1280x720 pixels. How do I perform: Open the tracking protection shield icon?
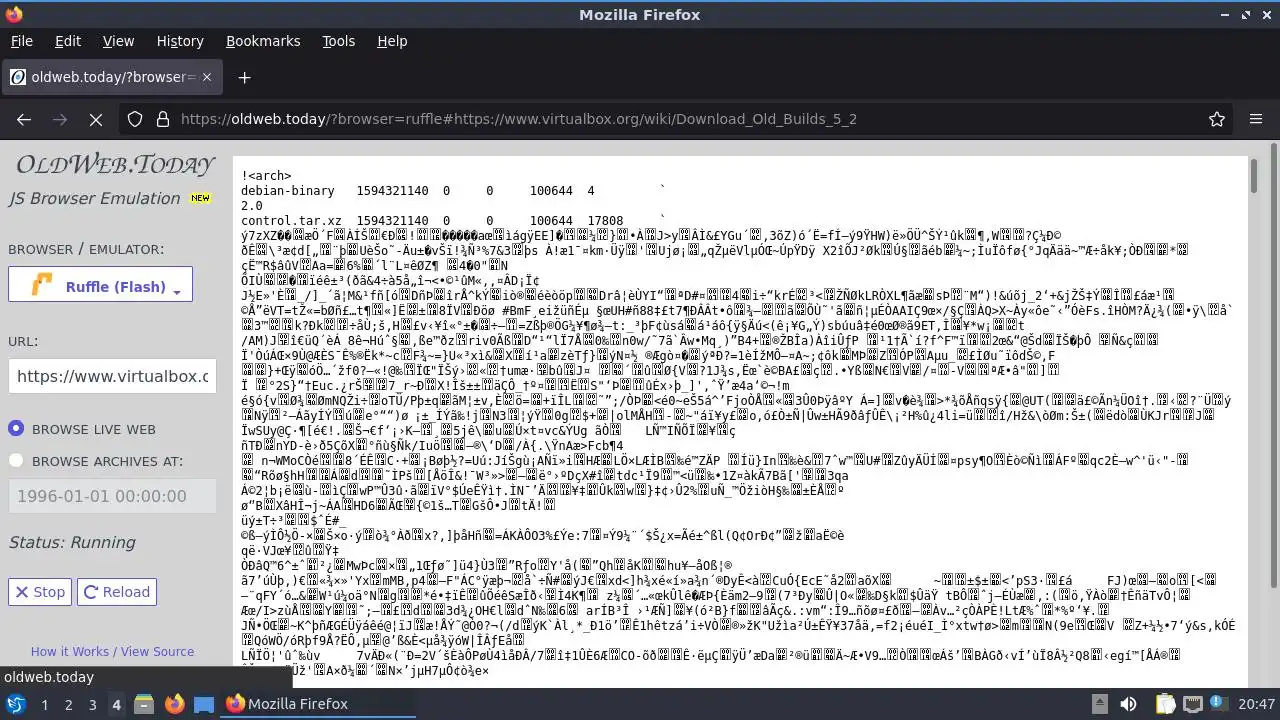coord(135,119)
